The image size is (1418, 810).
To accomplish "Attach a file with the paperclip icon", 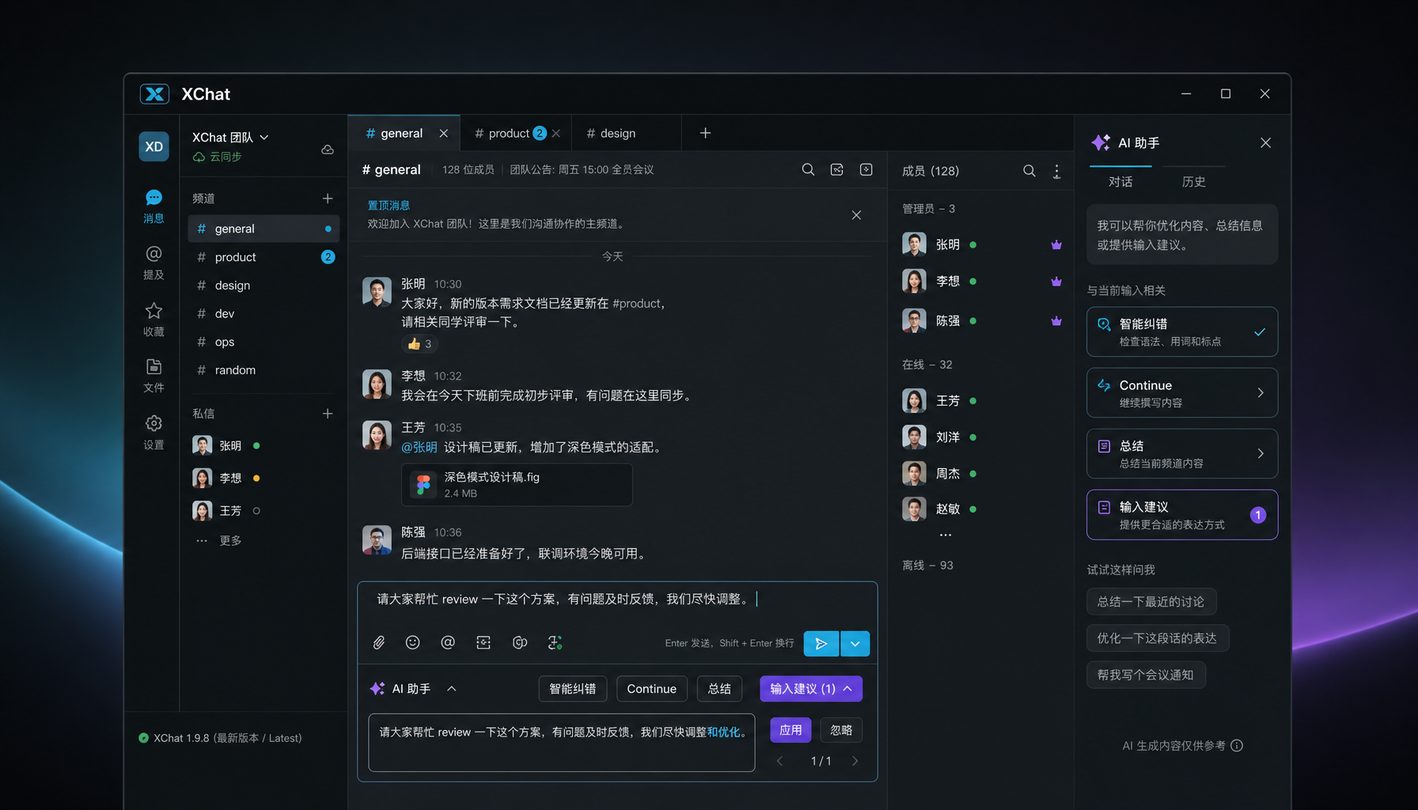I will pos(379,643).
